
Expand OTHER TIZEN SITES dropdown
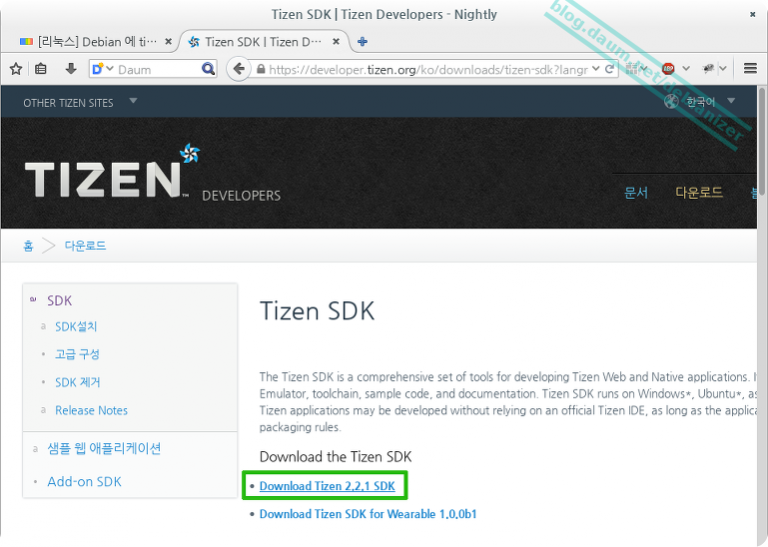(133, 101)
